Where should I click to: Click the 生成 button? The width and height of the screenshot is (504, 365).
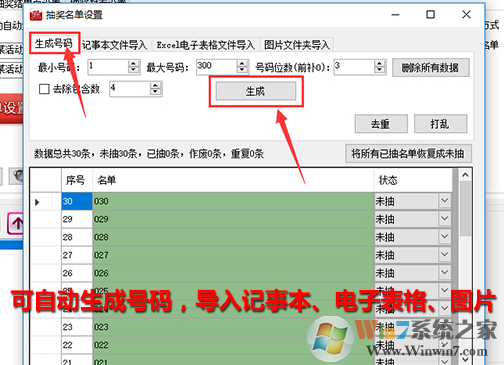256,91
